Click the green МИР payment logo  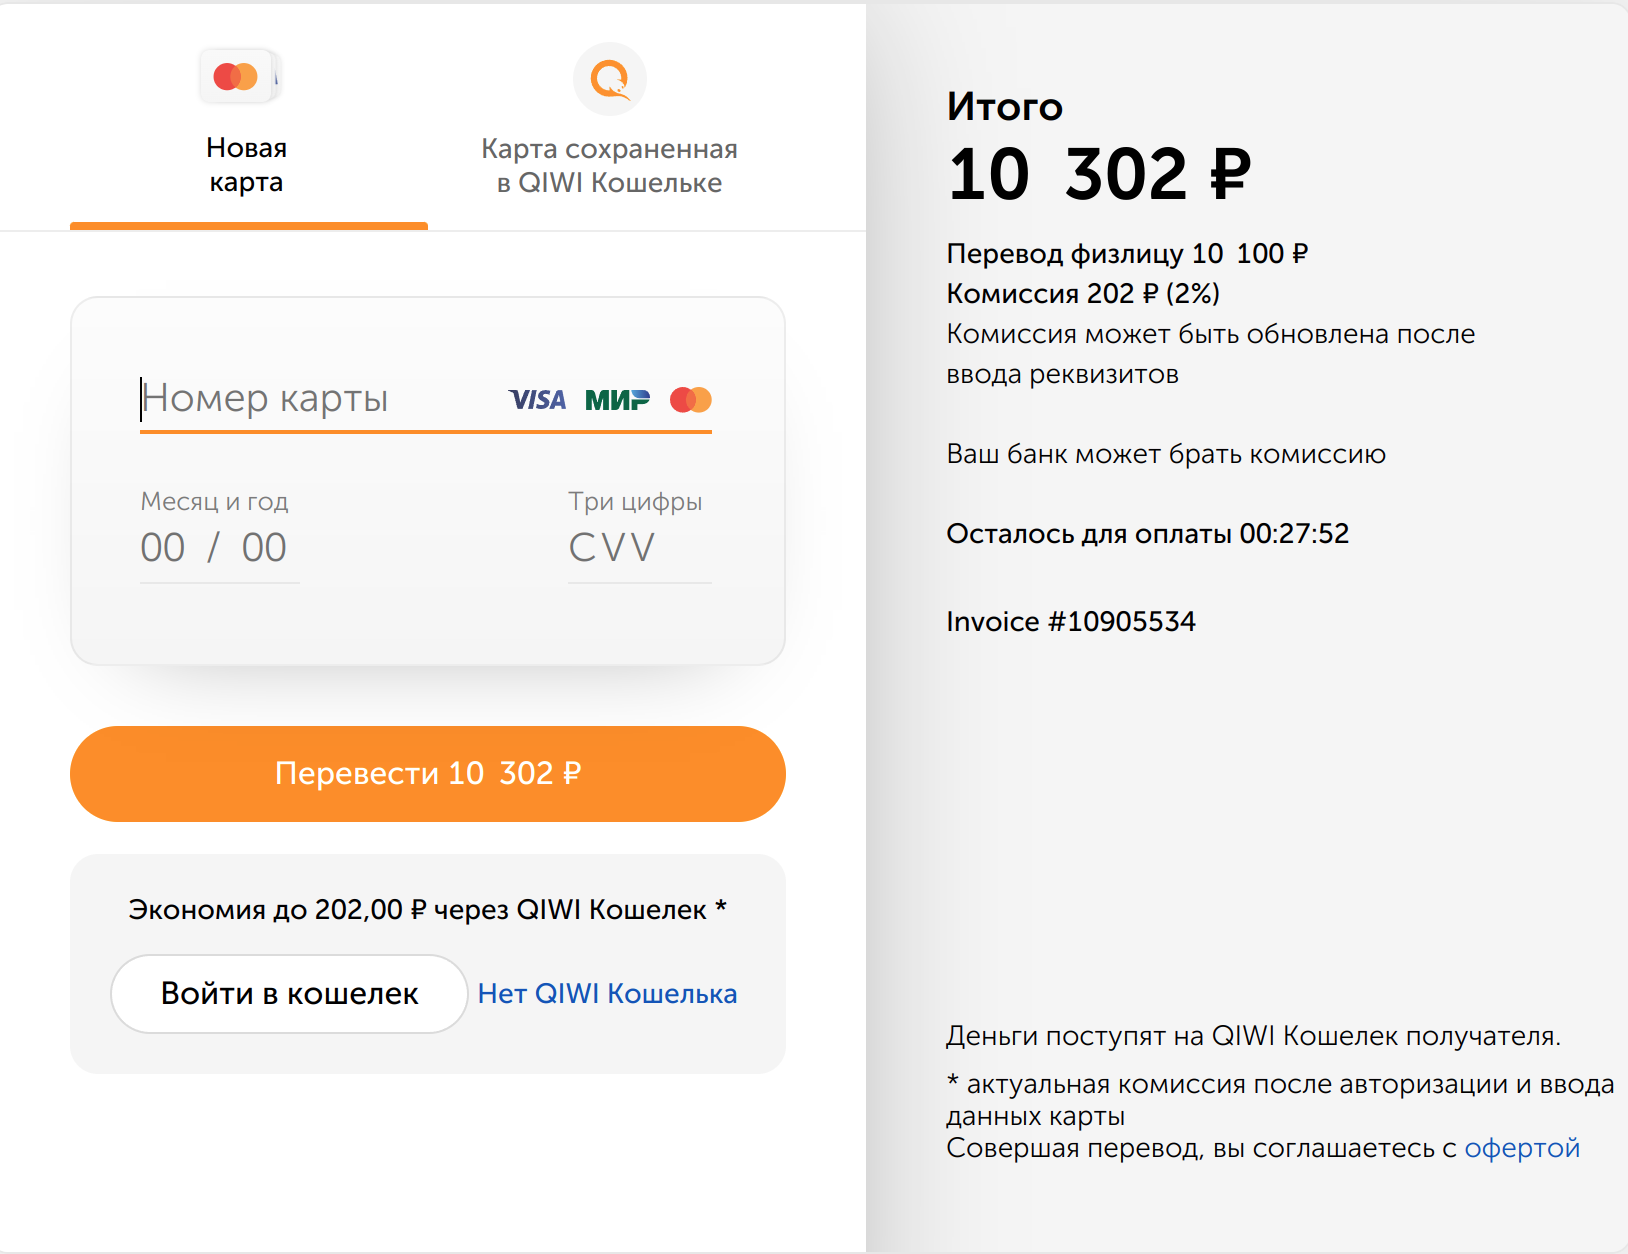click(x=617, y=400)
